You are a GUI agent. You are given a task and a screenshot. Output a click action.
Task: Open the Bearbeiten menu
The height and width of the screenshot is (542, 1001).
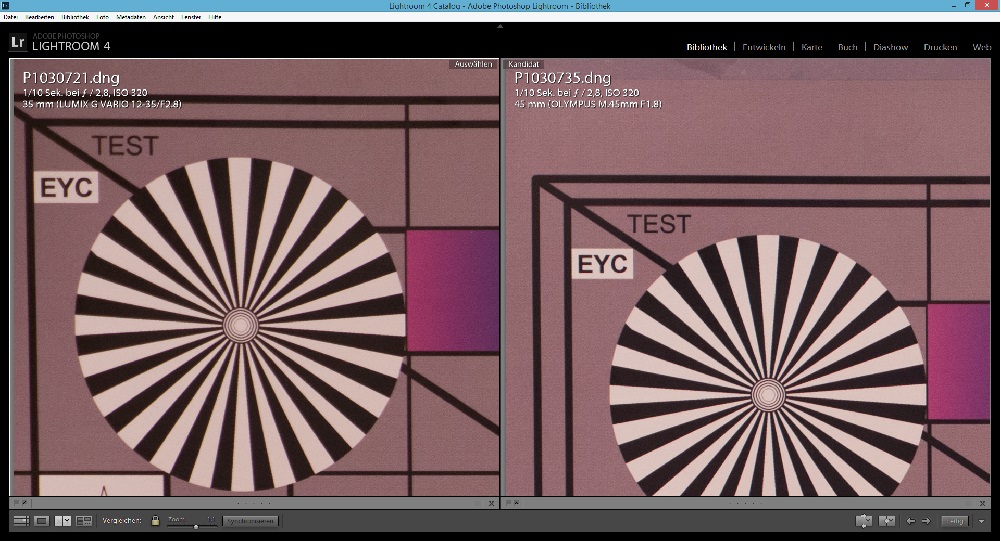pos(40,17)
